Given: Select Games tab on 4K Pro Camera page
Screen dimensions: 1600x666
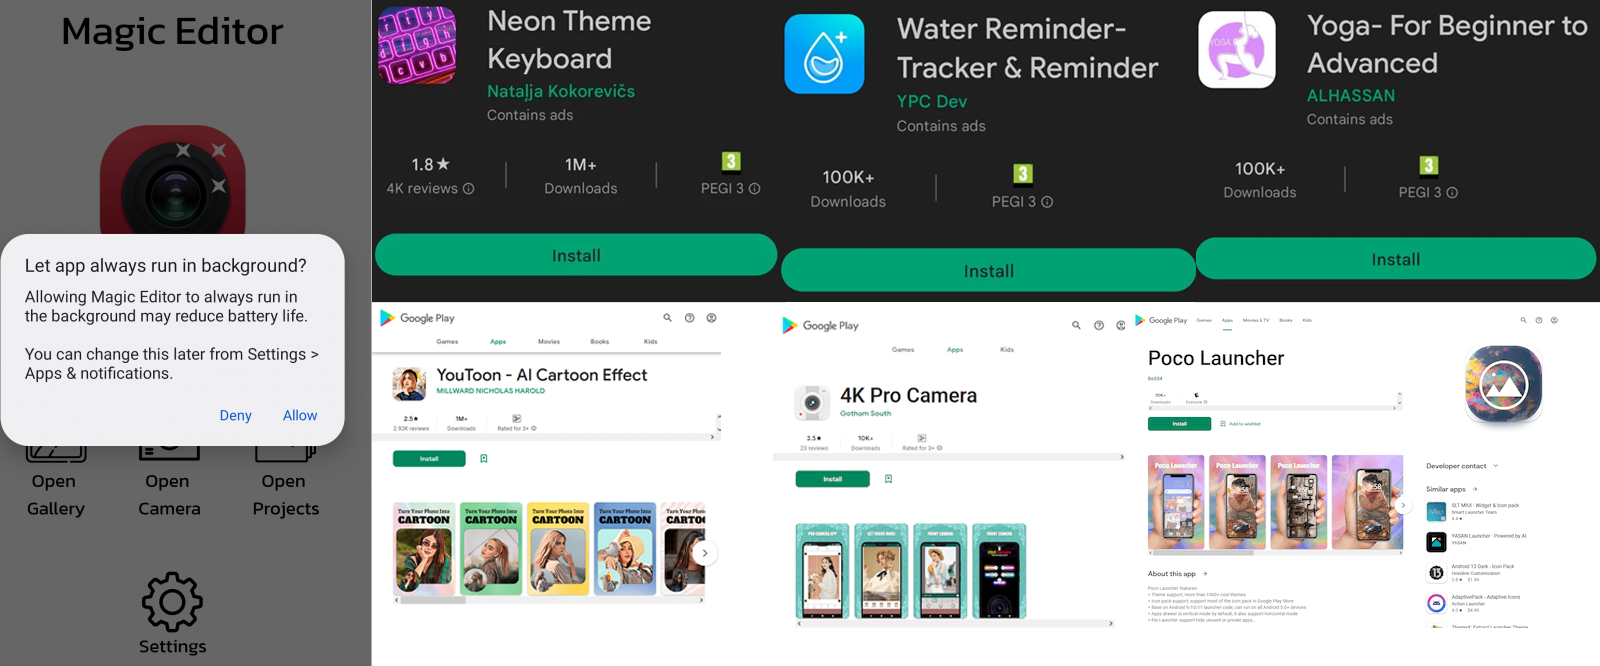Looking at the screenshot, I should click(903, 350).
